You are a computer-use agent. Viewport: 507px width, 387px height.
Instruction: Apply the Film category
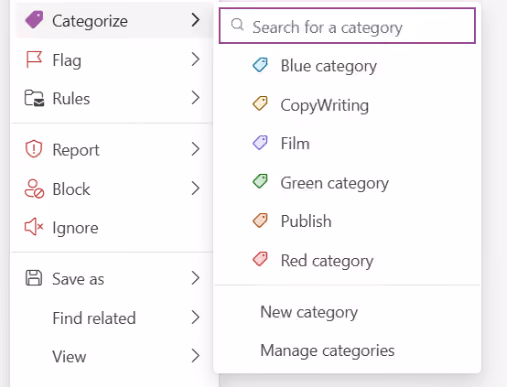click(x=347, y=143)
